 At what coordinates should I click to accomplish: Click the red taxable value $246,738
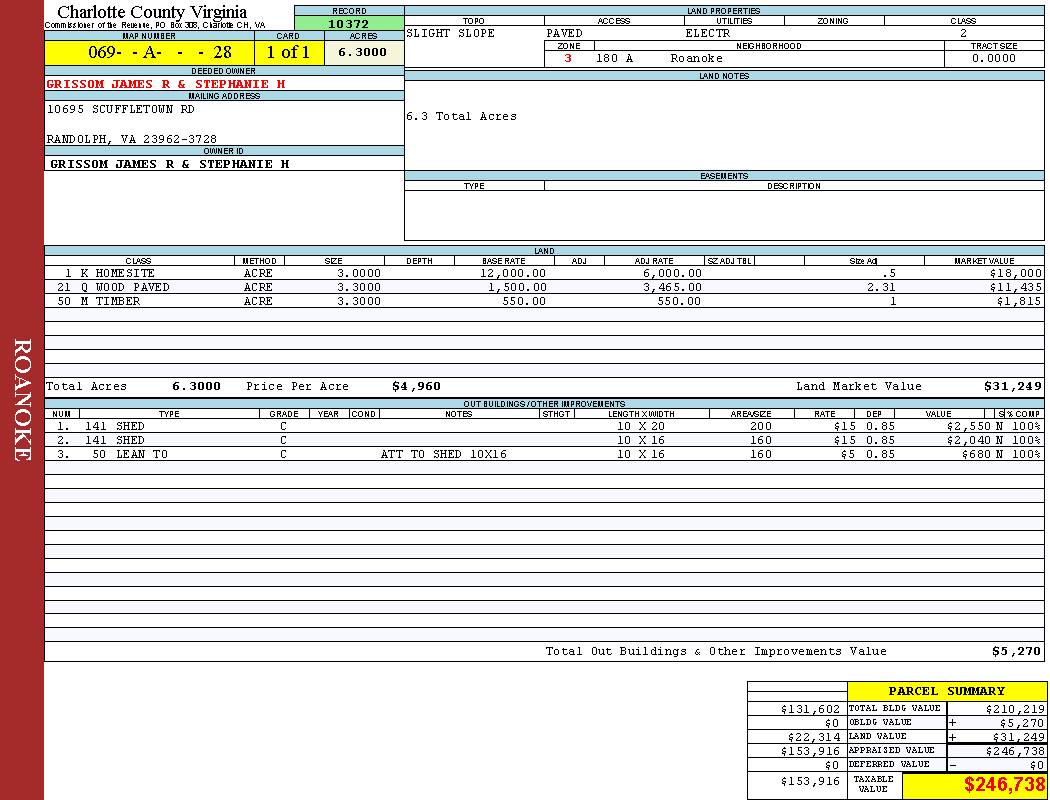click(1004, 786)
